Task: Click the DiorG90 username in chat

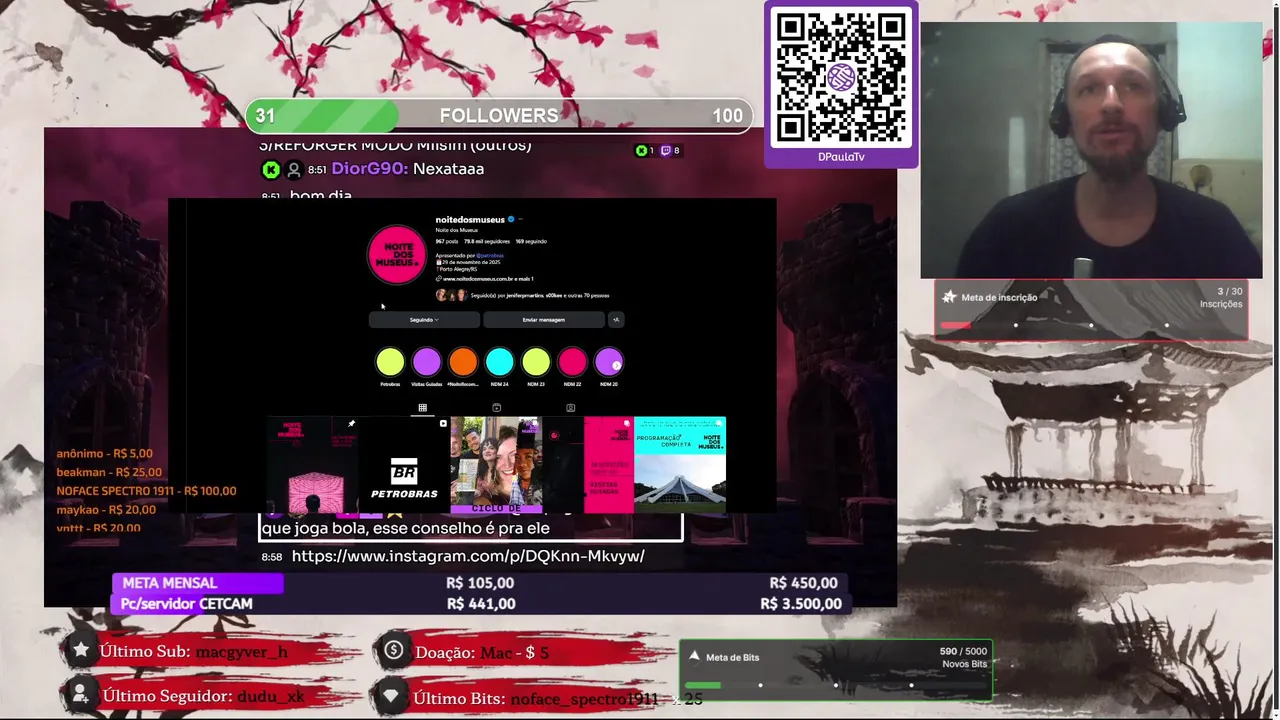Action: click(x=370, y=169)
